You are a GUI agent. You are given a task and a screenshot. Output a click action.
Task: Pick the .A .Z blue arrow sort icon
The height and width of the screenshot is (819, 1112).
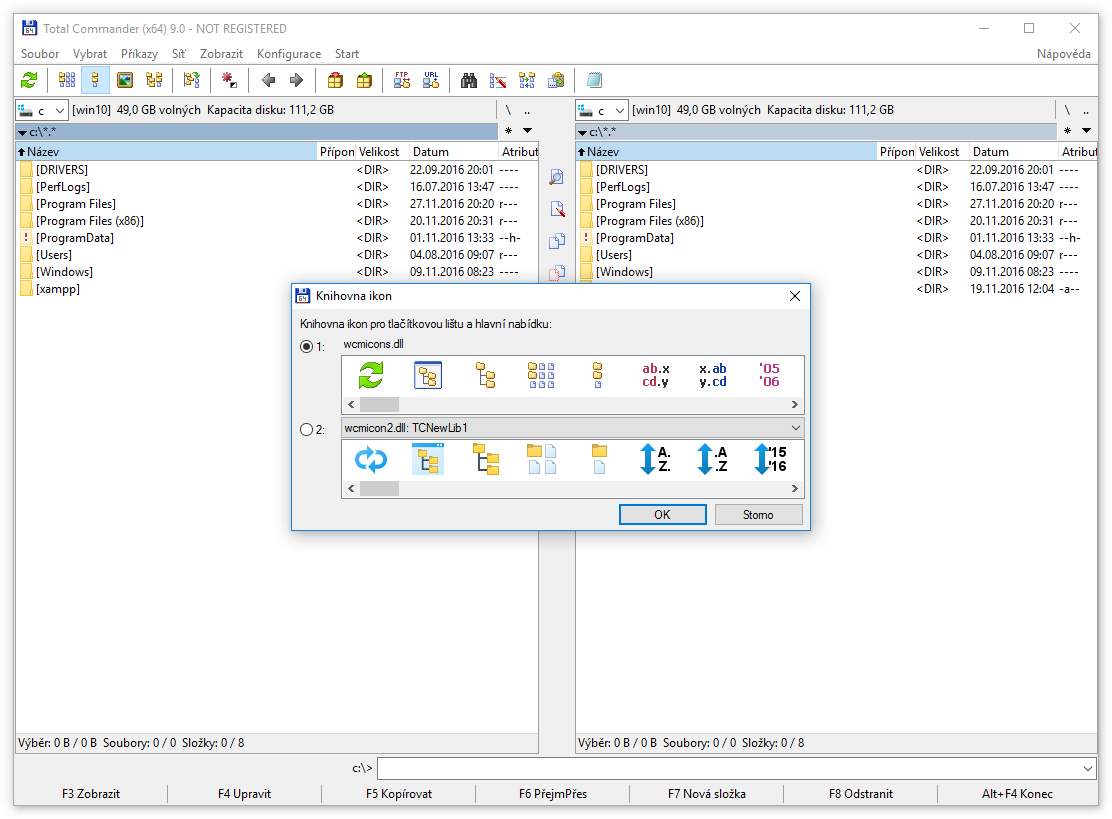pos(713,459)
